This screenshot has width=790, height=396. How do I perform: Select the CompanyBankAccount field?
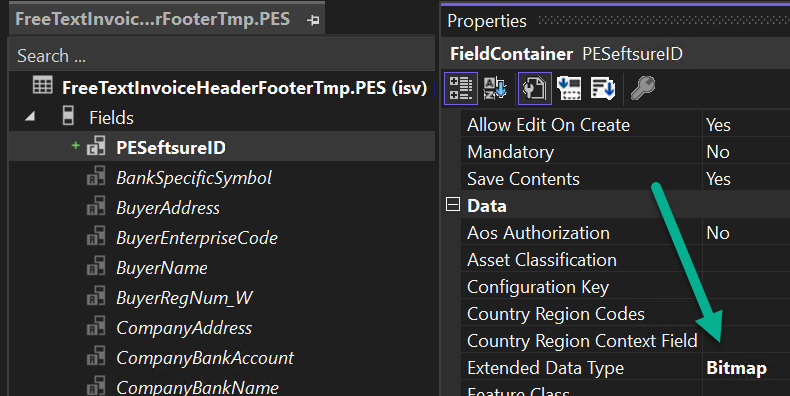point(205,358)
